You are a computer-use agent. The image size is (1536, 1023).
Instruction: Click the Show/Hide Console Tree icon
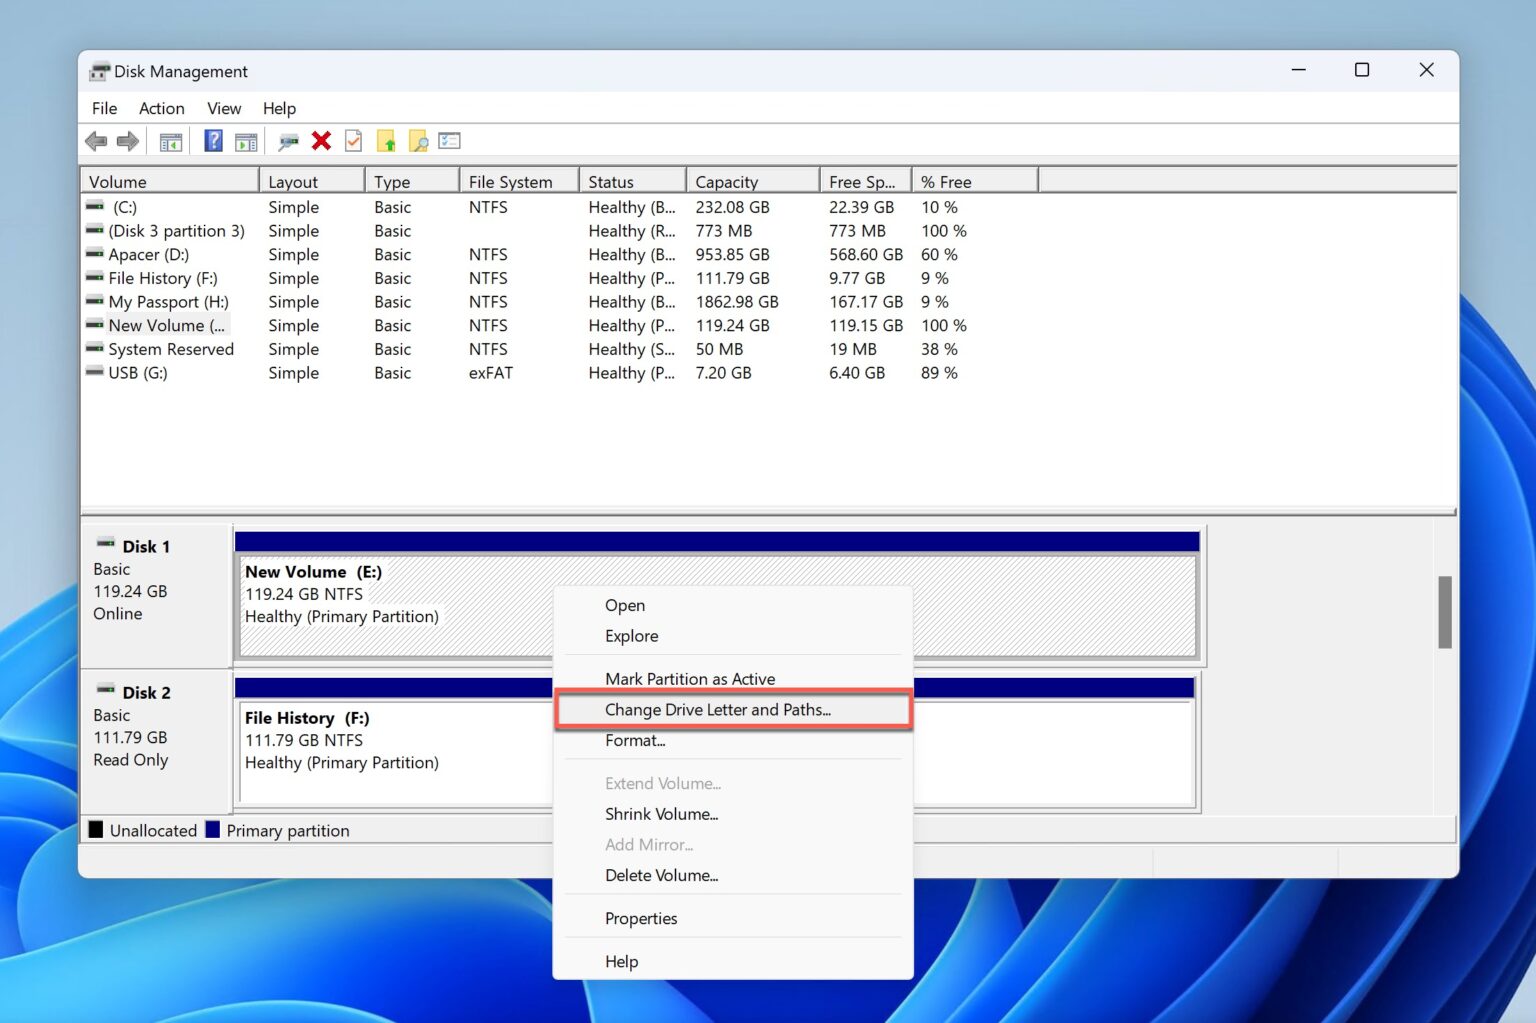(170, 140)
